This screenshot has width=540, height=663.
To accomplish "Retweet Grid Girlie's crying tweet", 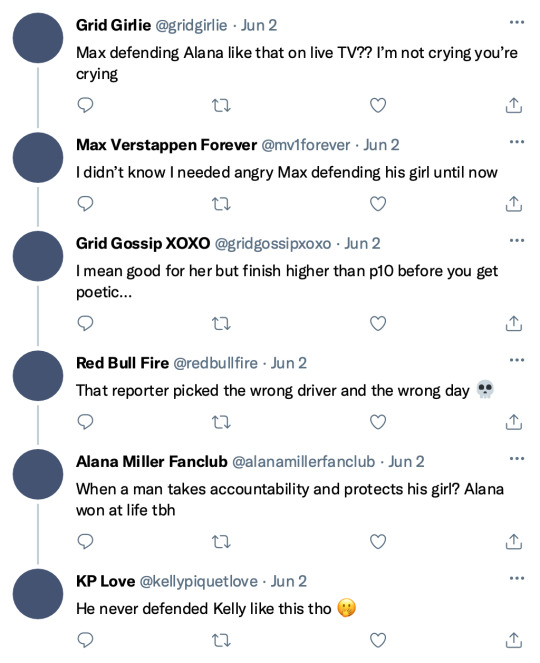I will [x=221, y=105].
